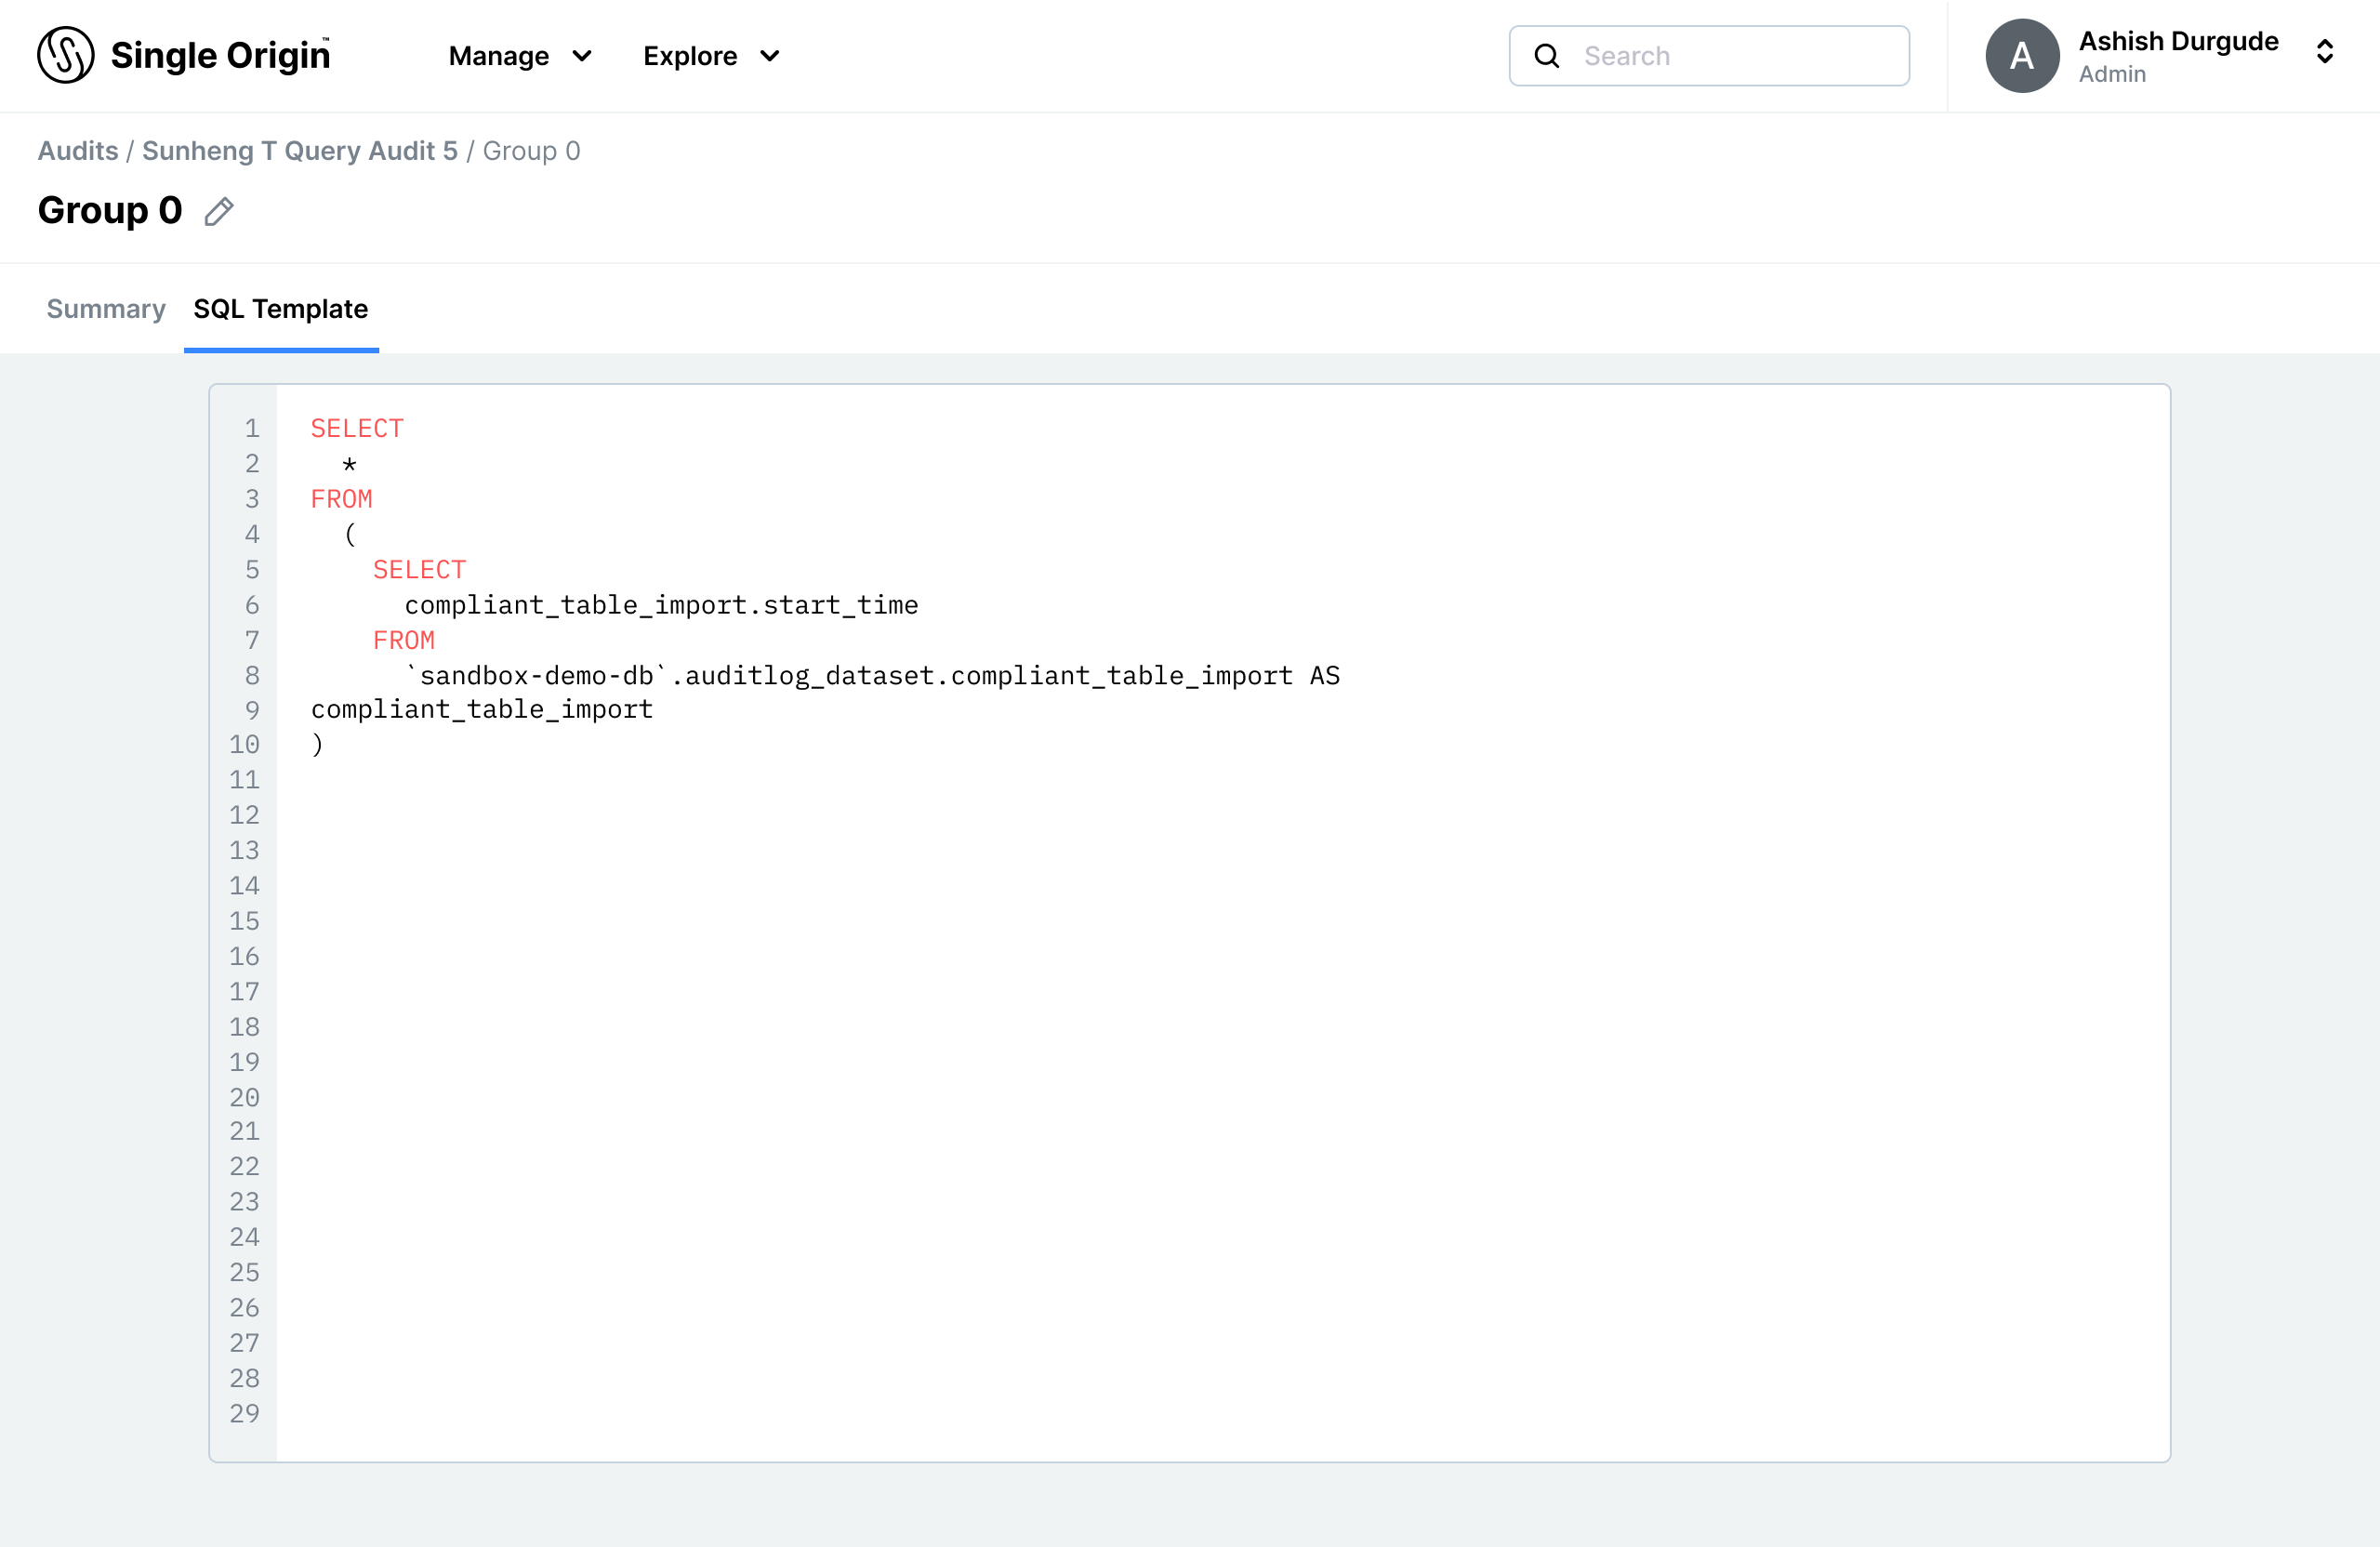Switch to the Summary tab

106,309
